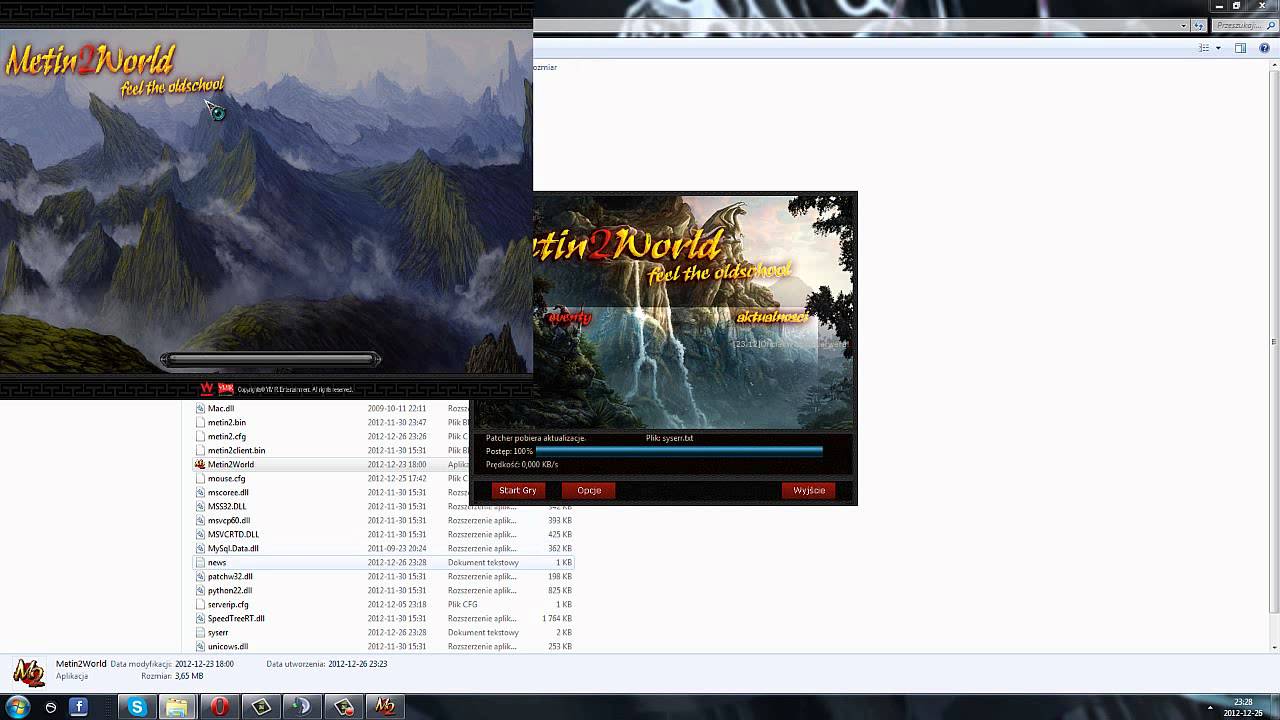Open the view options dropdown arrow
This screenshot has width=1280, height=720.
point(1218,48)
